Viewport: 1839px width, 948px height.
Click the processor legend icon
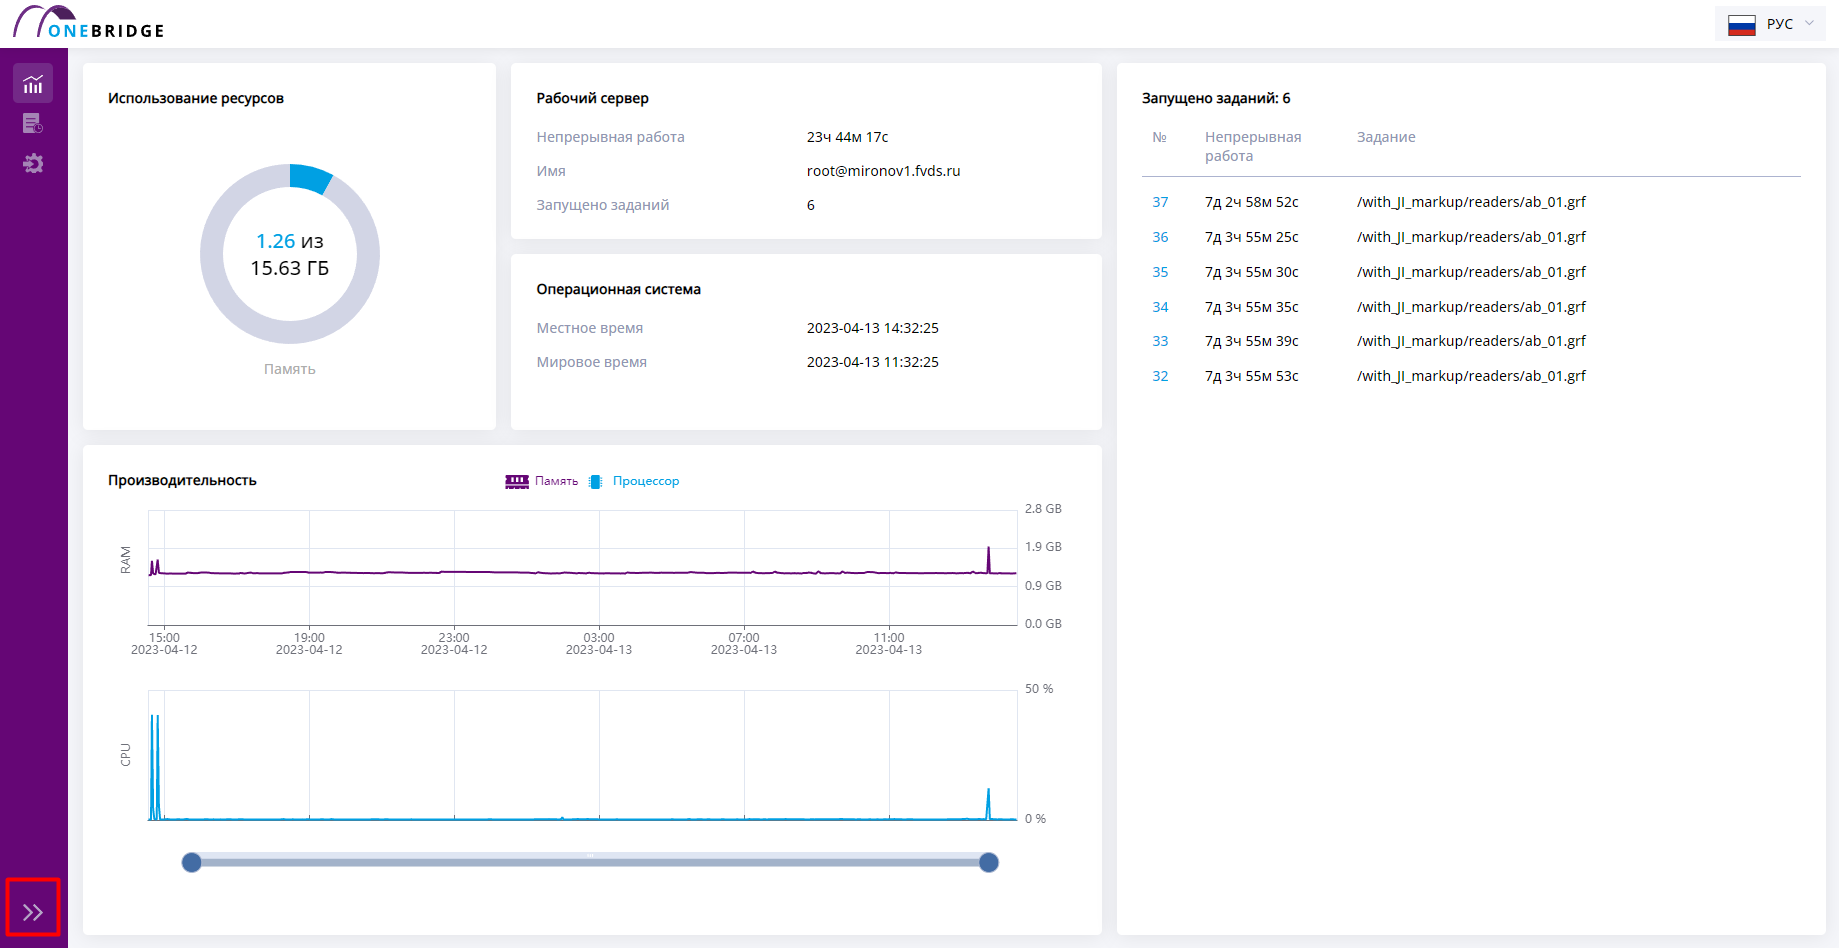click(x=596, y=481)
